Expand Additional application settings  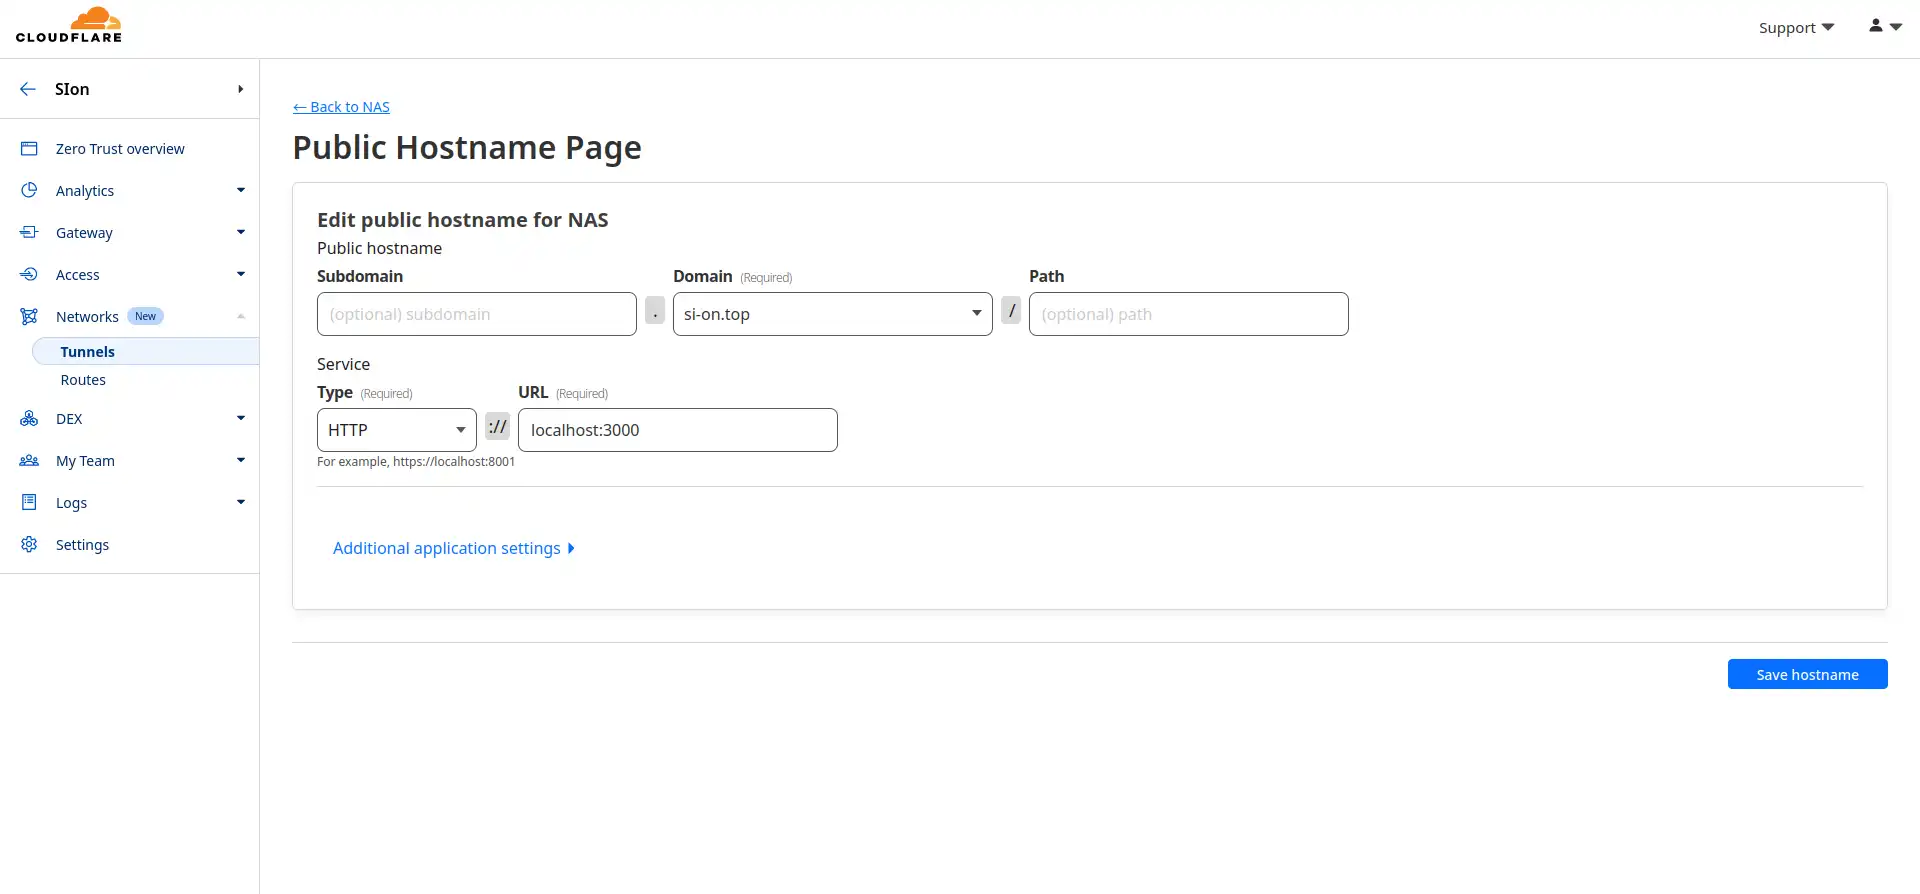[x=453, y=548]
